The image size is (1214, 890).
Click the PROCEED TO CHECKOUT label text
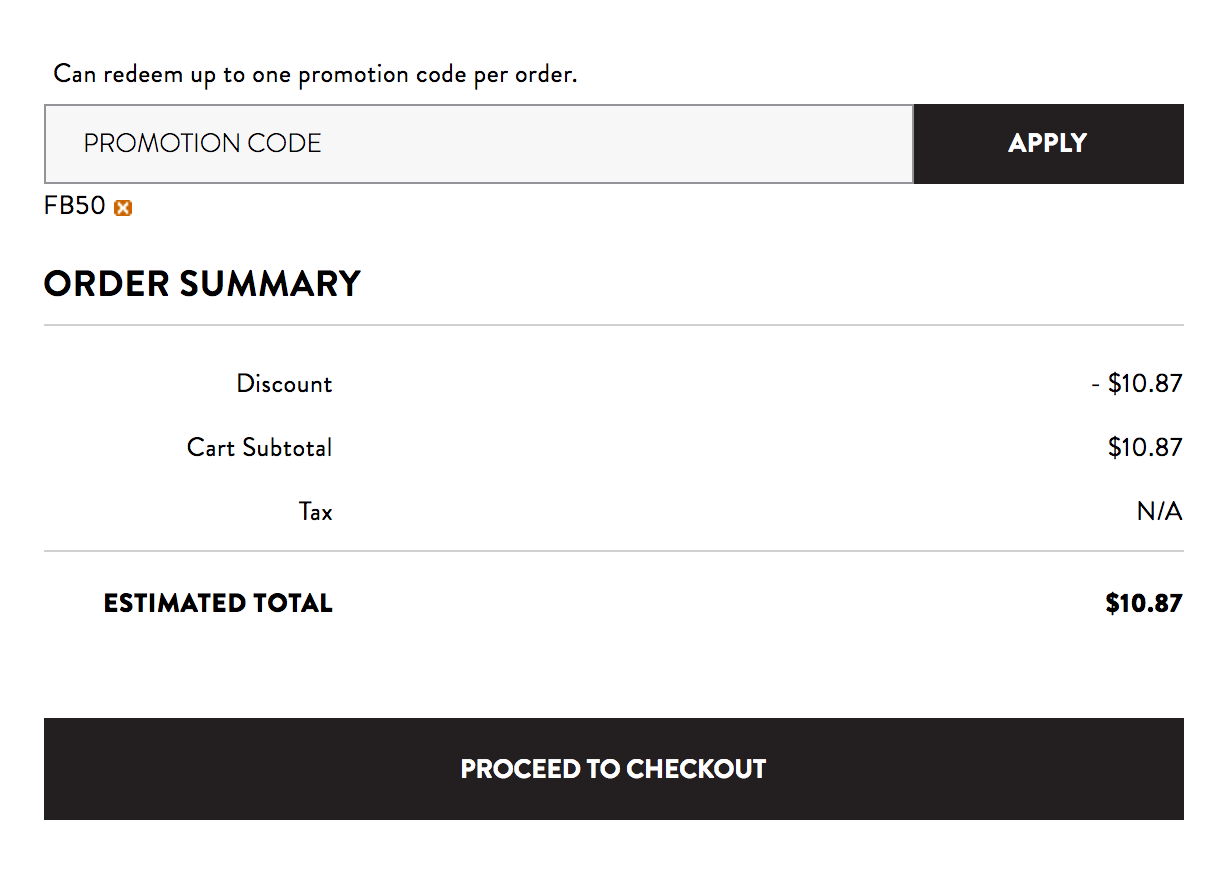[x=614, y=769]
